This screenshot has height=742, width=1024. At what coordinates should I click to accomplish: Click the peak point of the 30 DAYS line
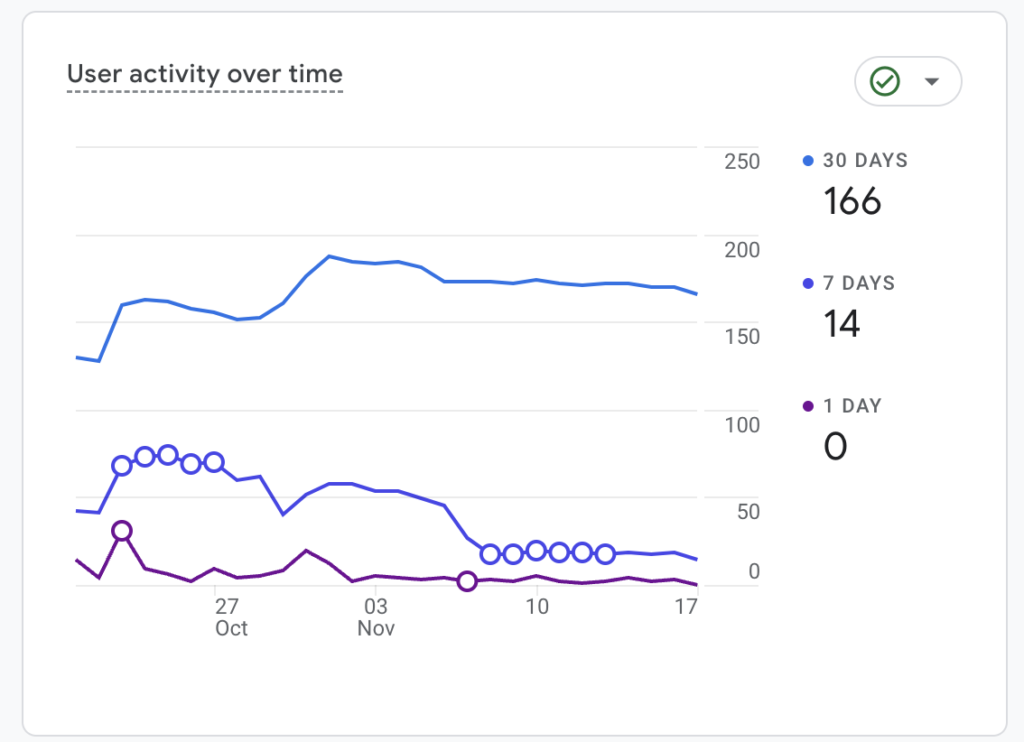[x=327, y=257]
